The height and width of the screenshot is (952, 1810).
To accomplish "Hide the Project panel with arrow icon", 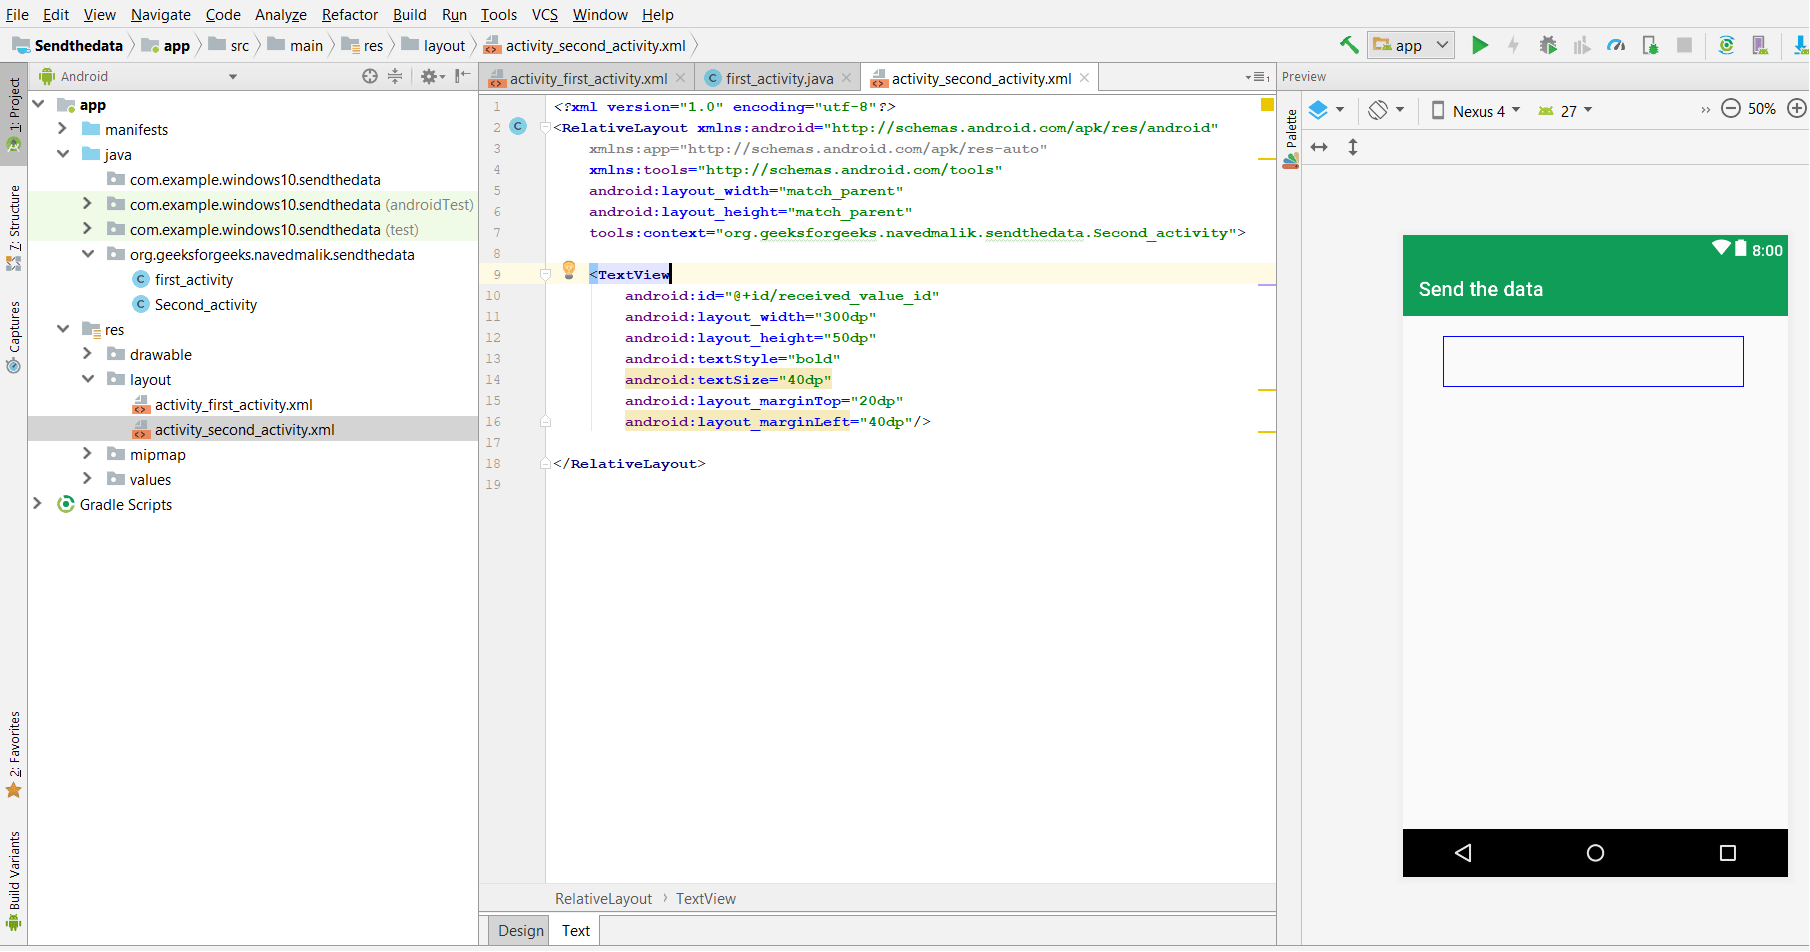I will pyautogui.click(x=462, y=76).
